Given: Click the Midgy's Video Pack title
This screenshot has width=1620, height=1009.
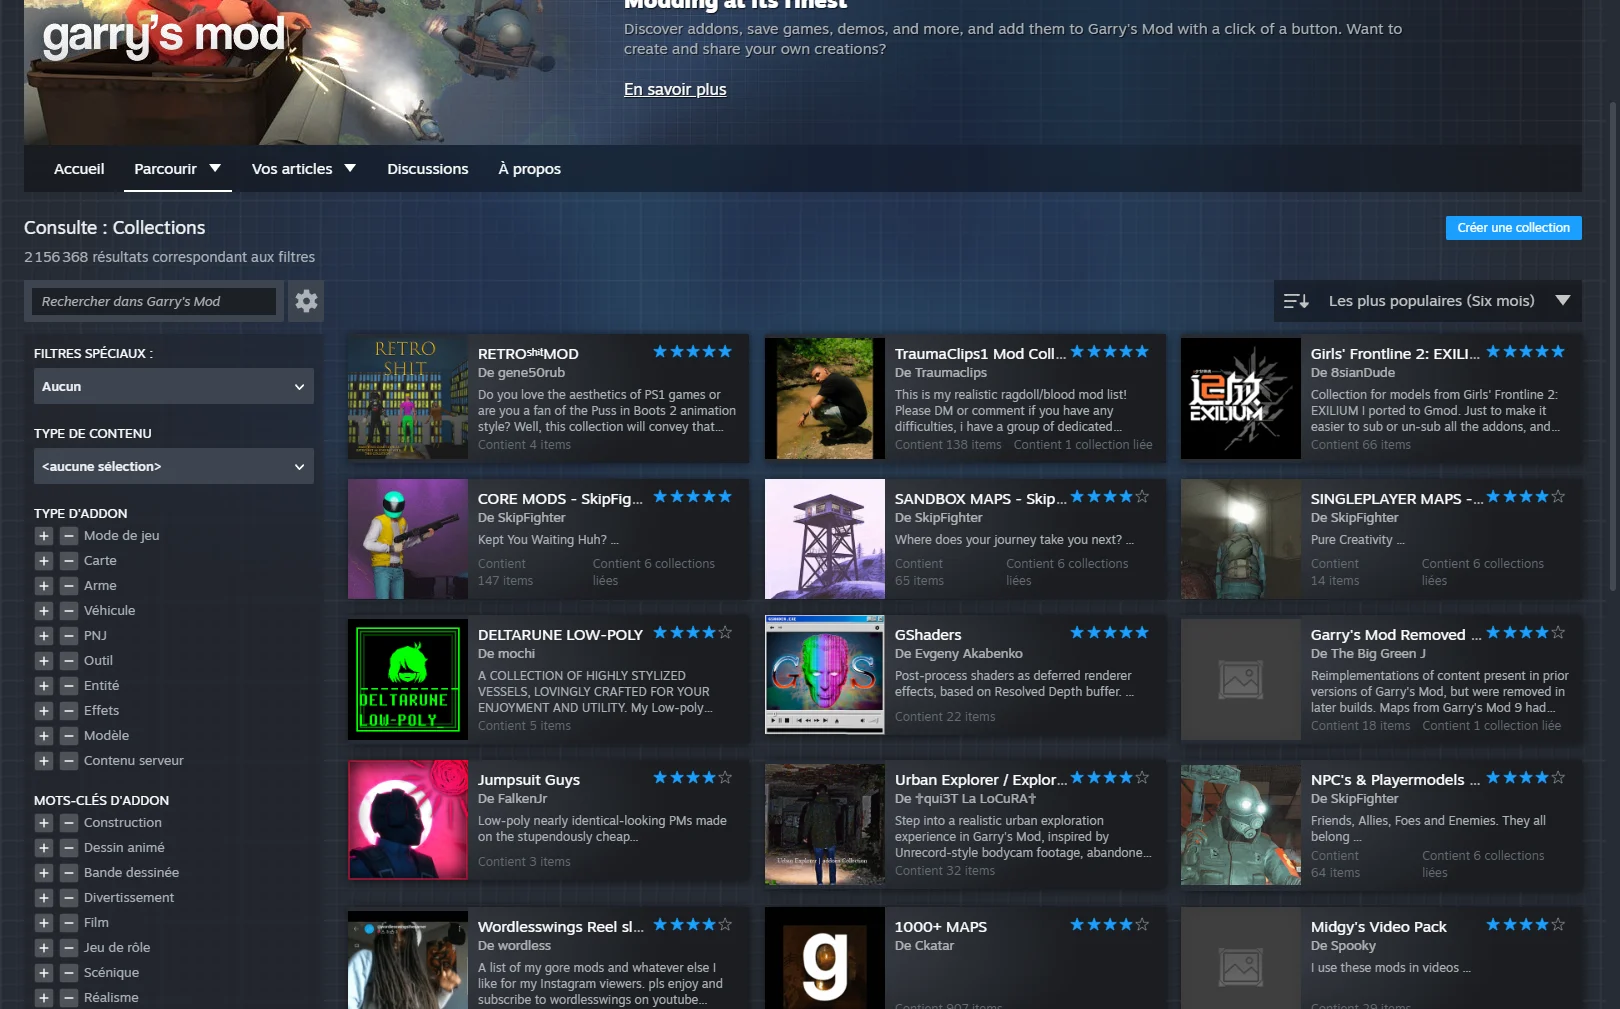Looking at the screenshot, I should pyautogui.click(x=1379, y=927).
